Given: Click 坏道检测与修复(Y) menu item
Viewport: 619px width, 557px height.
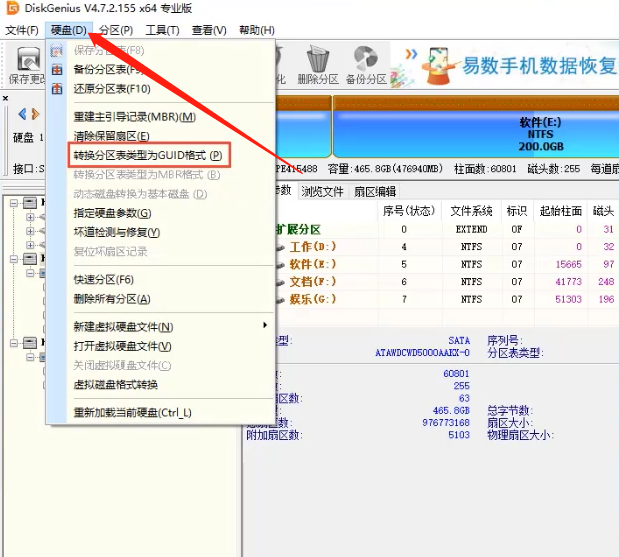Looking at the screenshot, I should pyautogui.click(x=116, y=232).
